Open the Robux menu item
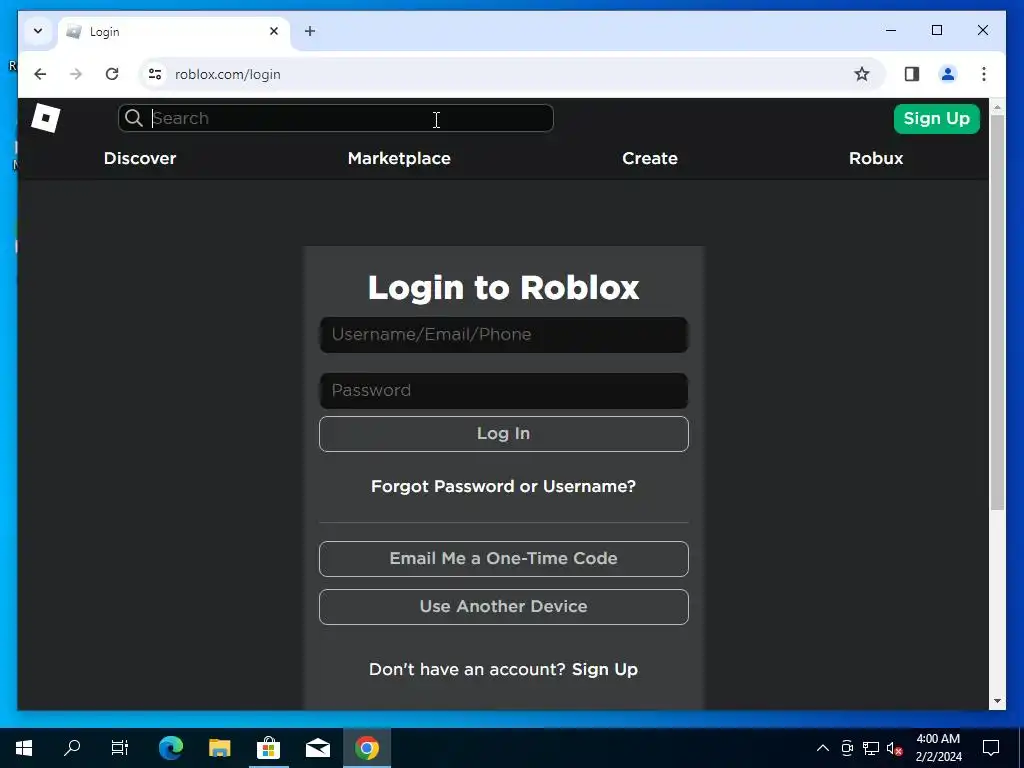Image resolution: width=1024 pixels, height=768 pixels. (x=876, y=159)
